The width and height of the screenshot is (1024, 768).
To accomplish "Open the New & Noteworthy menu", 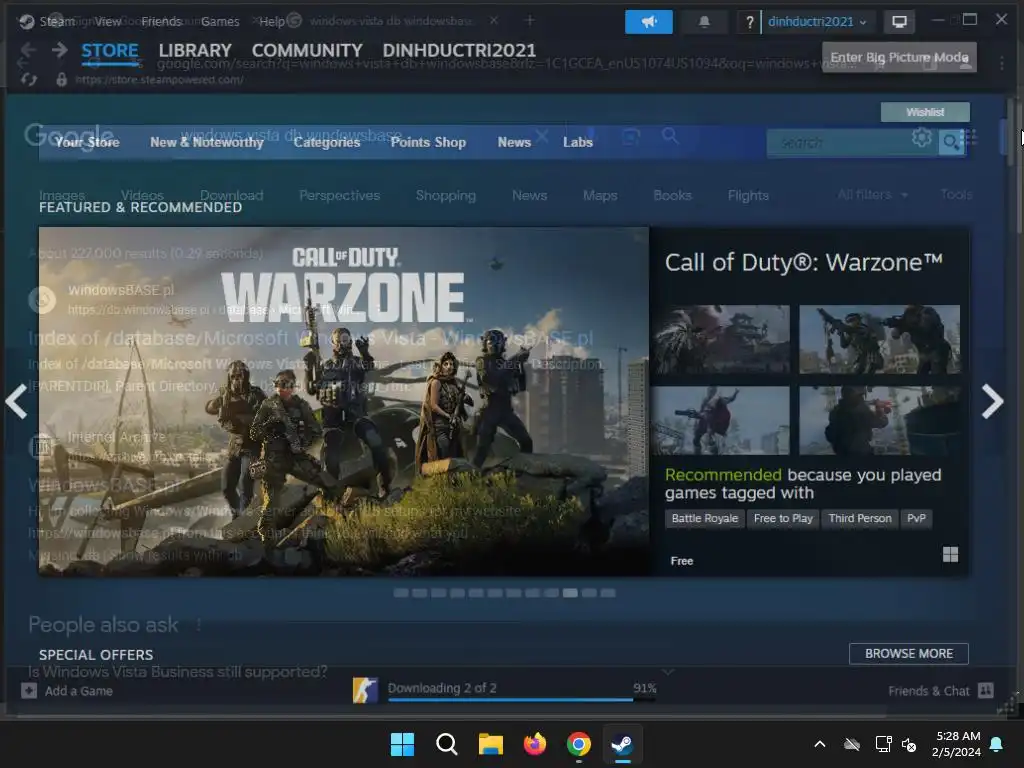I will pos(206,142).
